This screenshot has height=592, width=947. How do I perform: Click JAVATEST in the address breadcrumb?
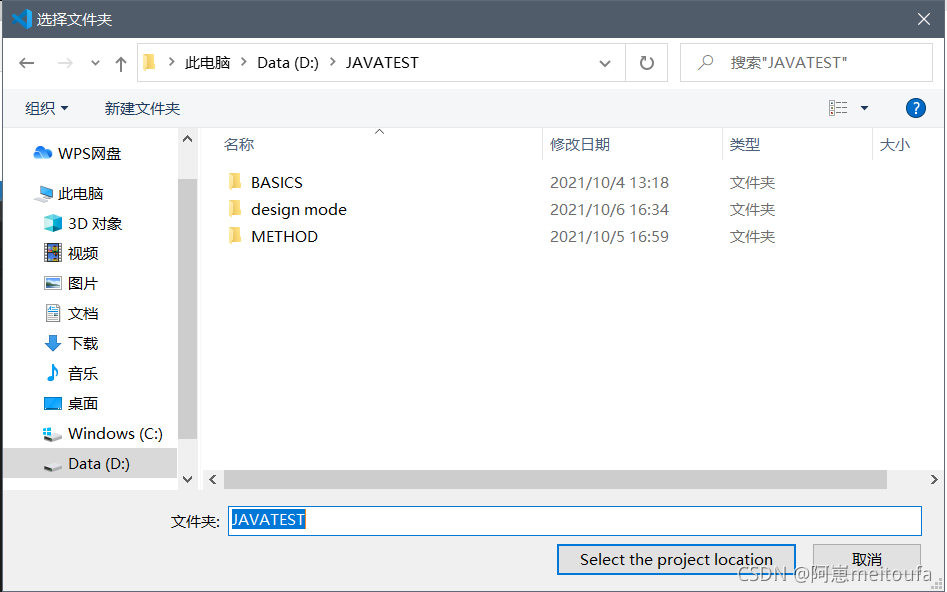click(382, 63)
